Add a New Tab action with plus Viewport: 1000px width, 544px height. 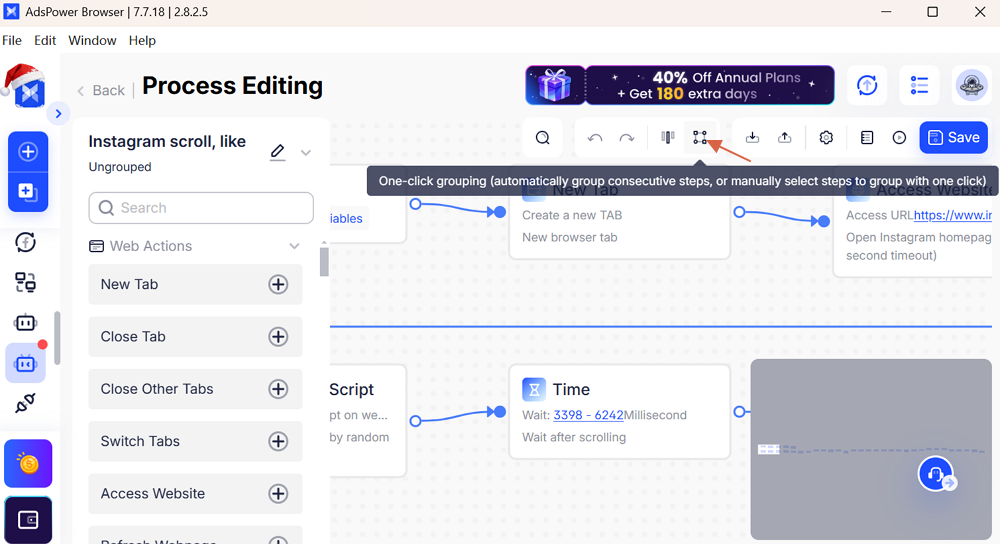point(278,284)
